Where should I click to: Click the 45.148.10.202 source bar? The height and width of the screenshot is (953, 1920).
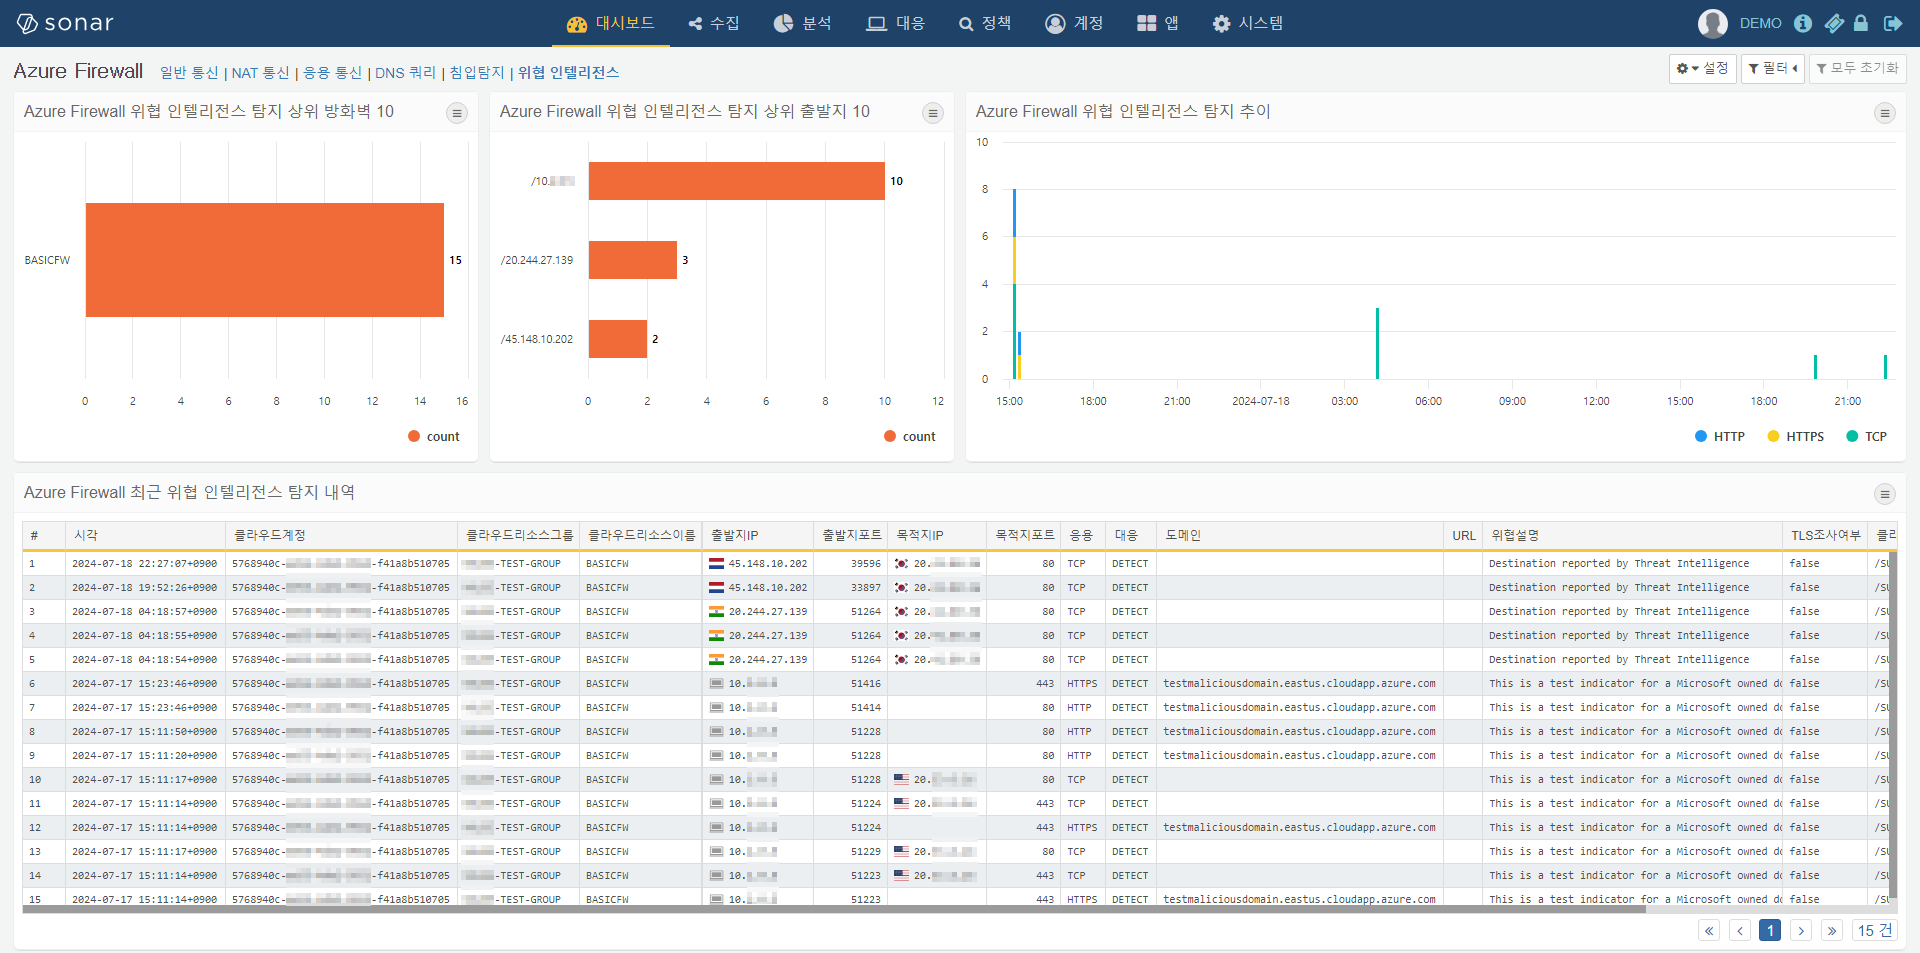(617, 339)
